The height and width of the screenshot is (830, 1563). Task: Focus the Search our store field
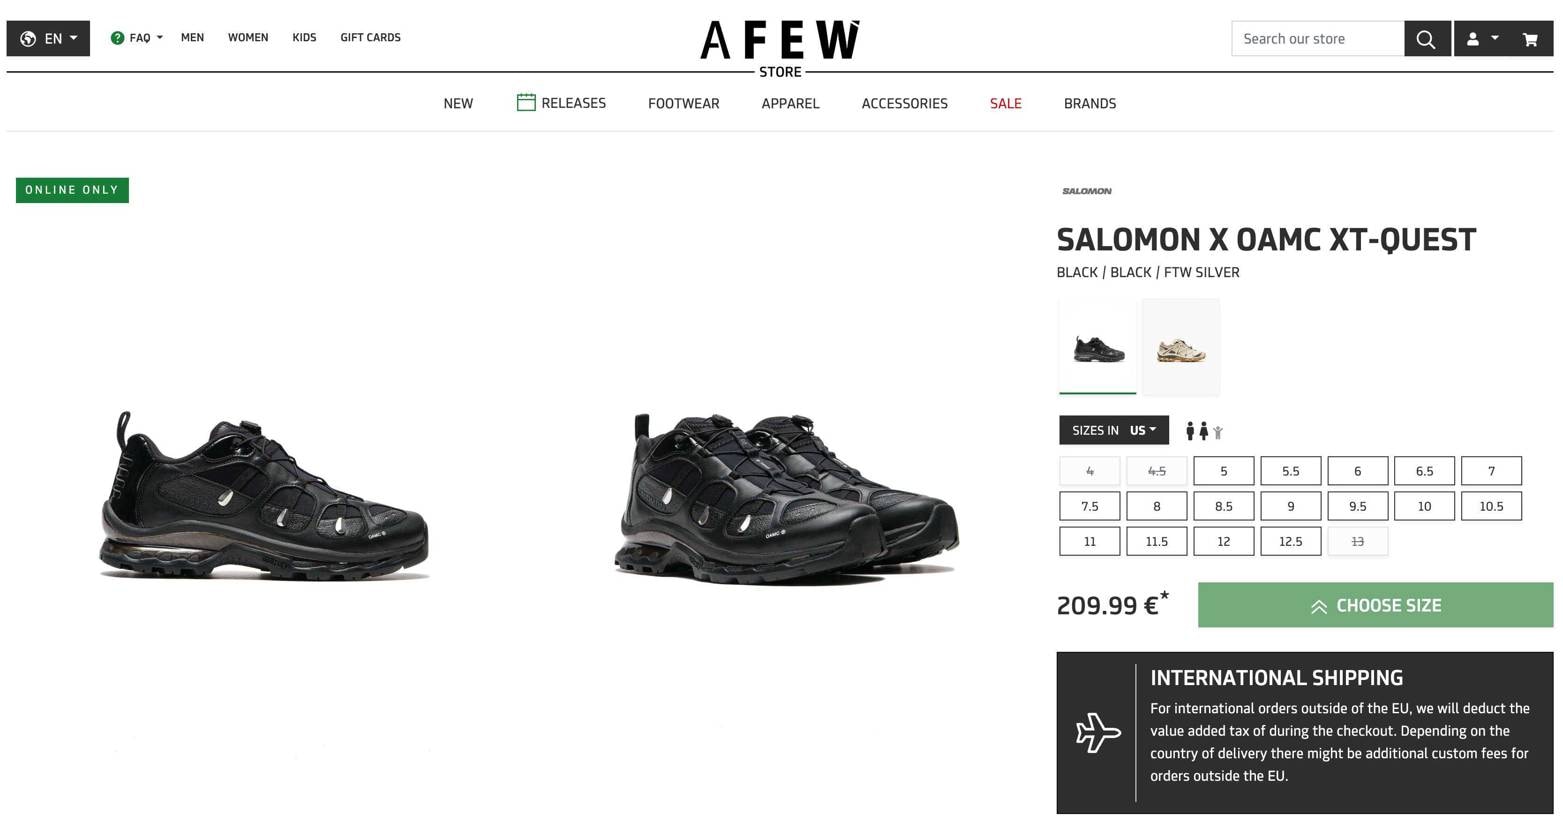pos(1317,39)
